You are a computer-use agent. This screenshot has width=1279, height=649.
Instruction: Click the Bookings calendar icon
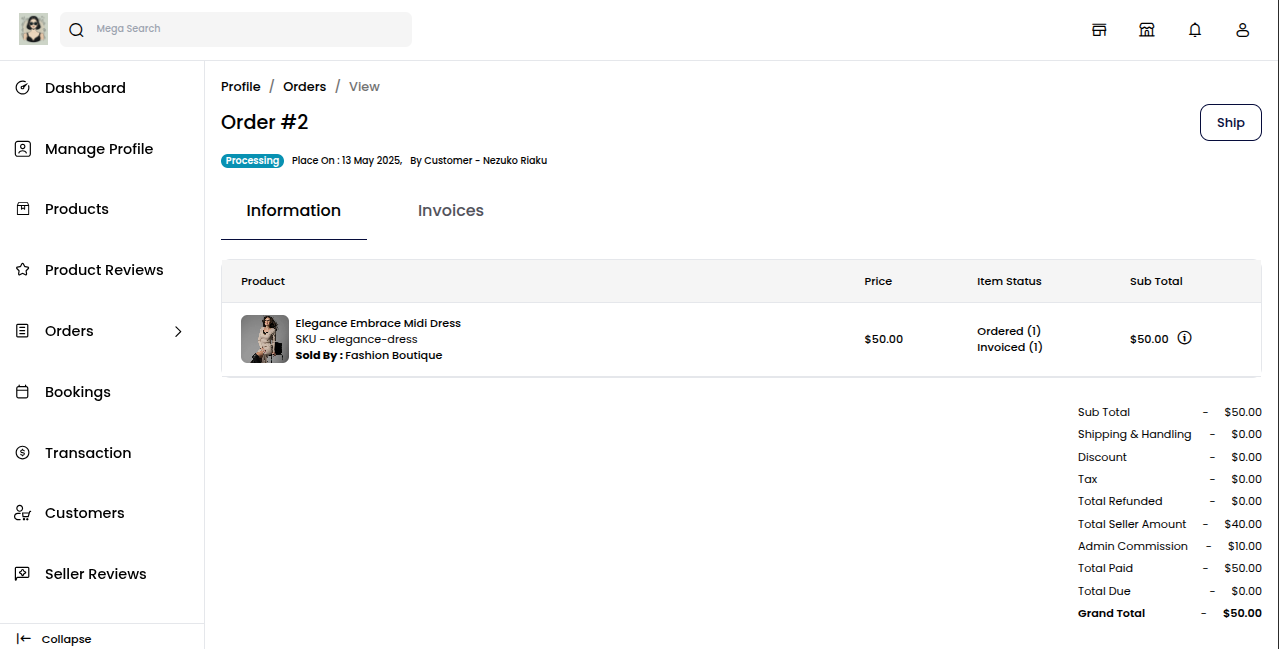click(23, 392)
